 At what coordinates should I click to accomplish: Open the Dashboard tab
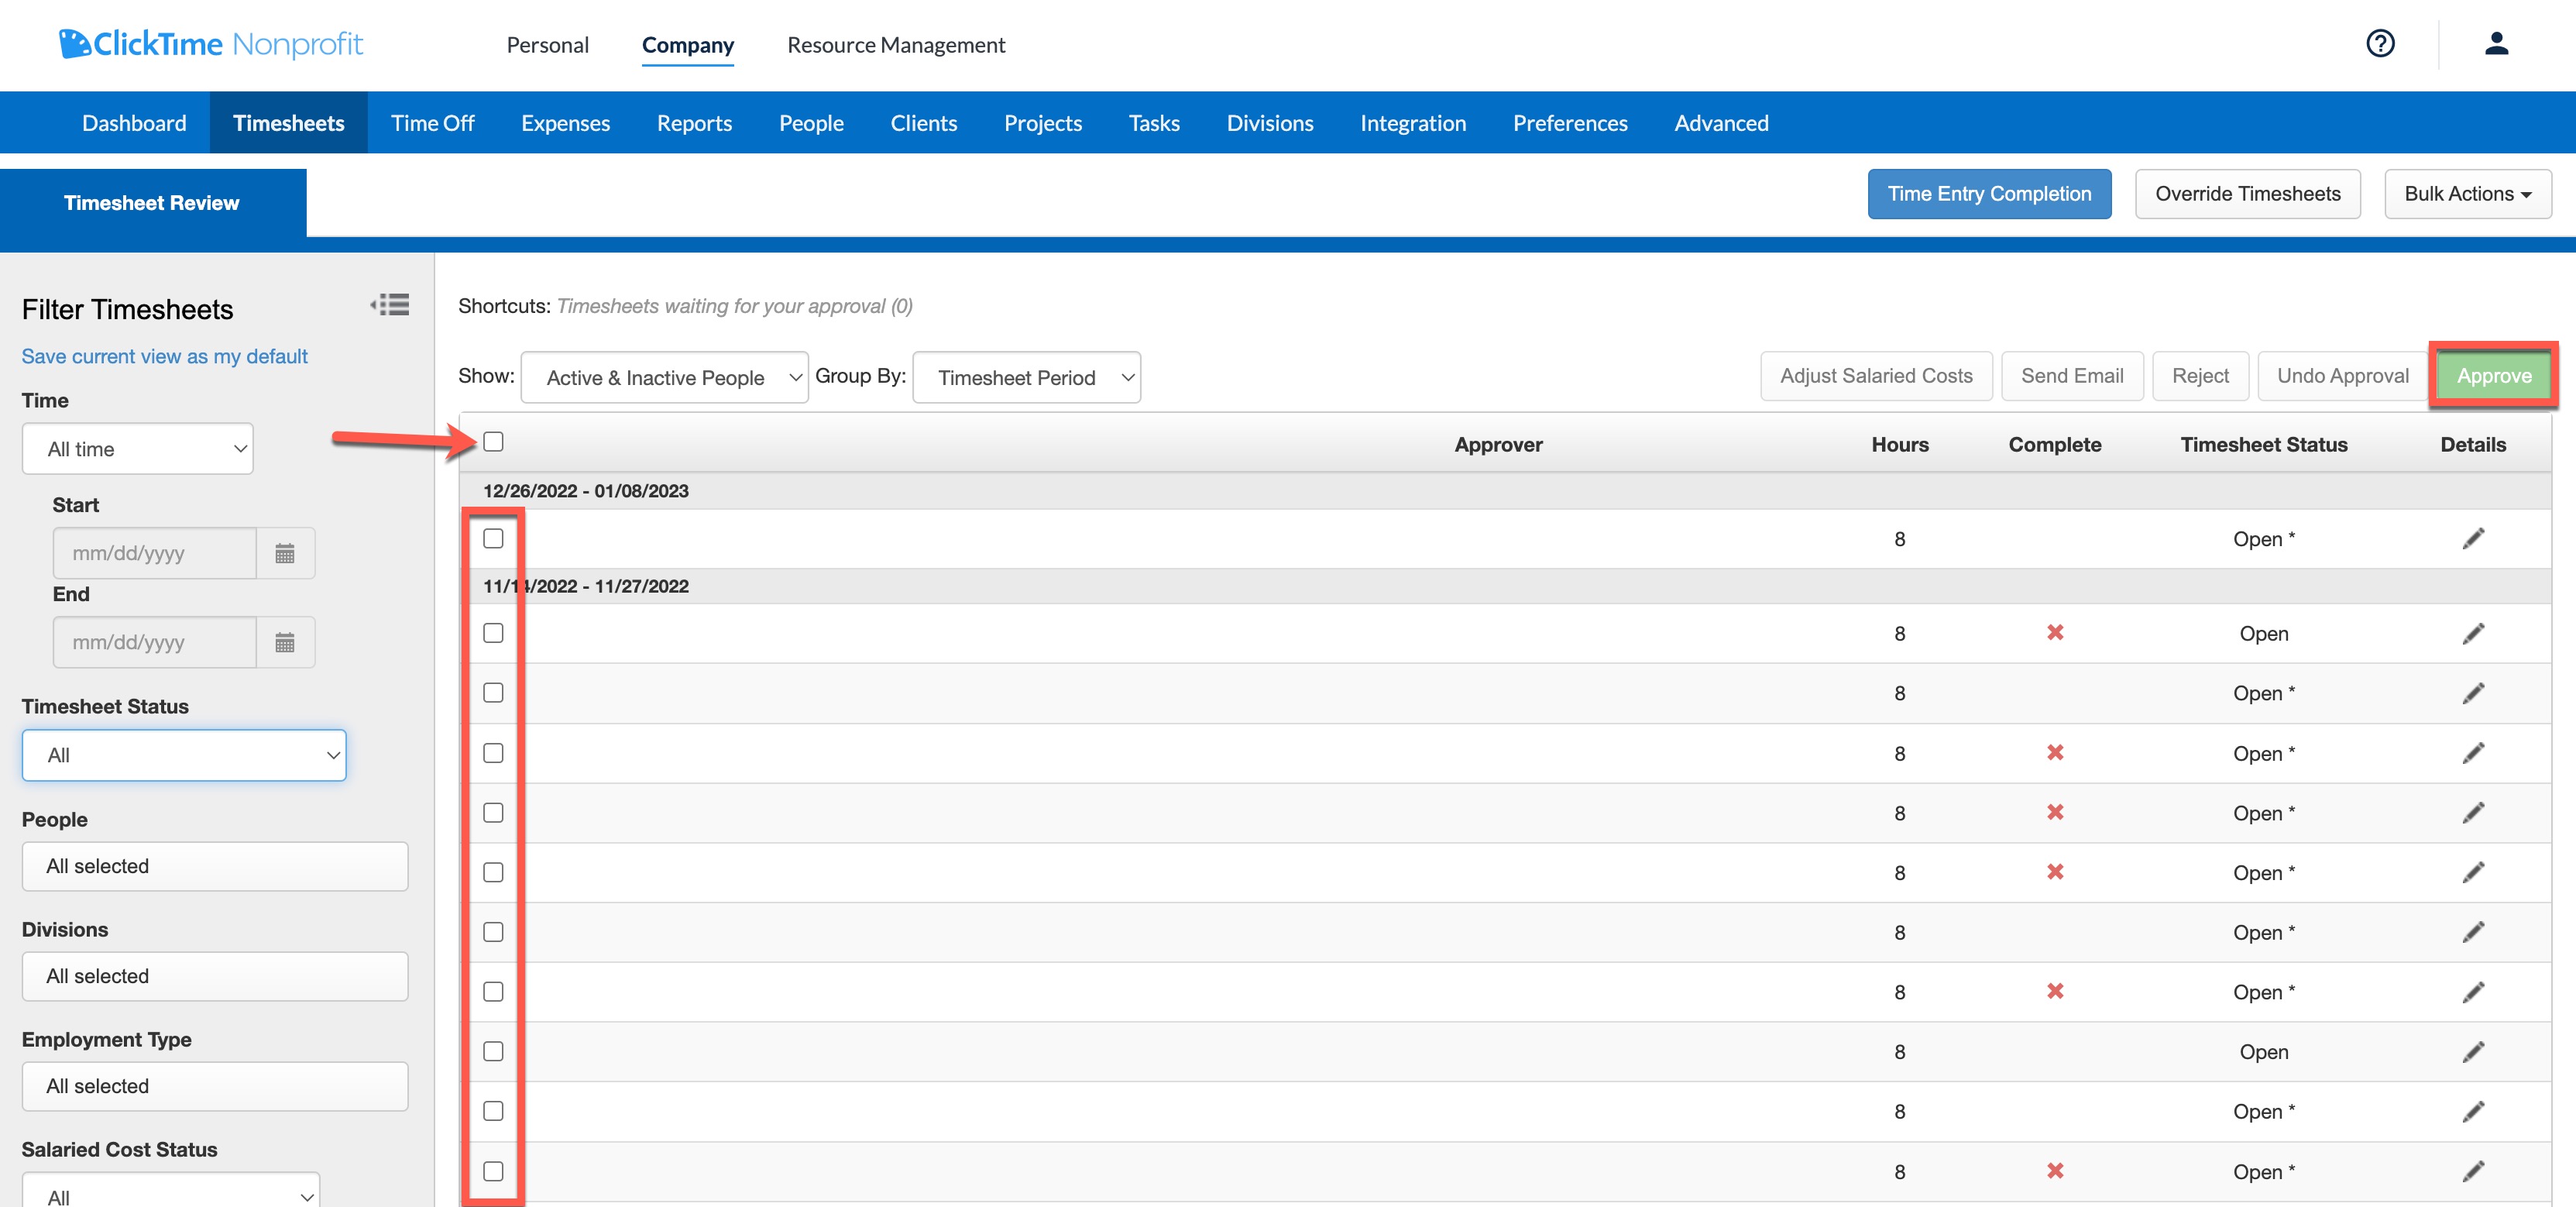(x=134, y=123)
